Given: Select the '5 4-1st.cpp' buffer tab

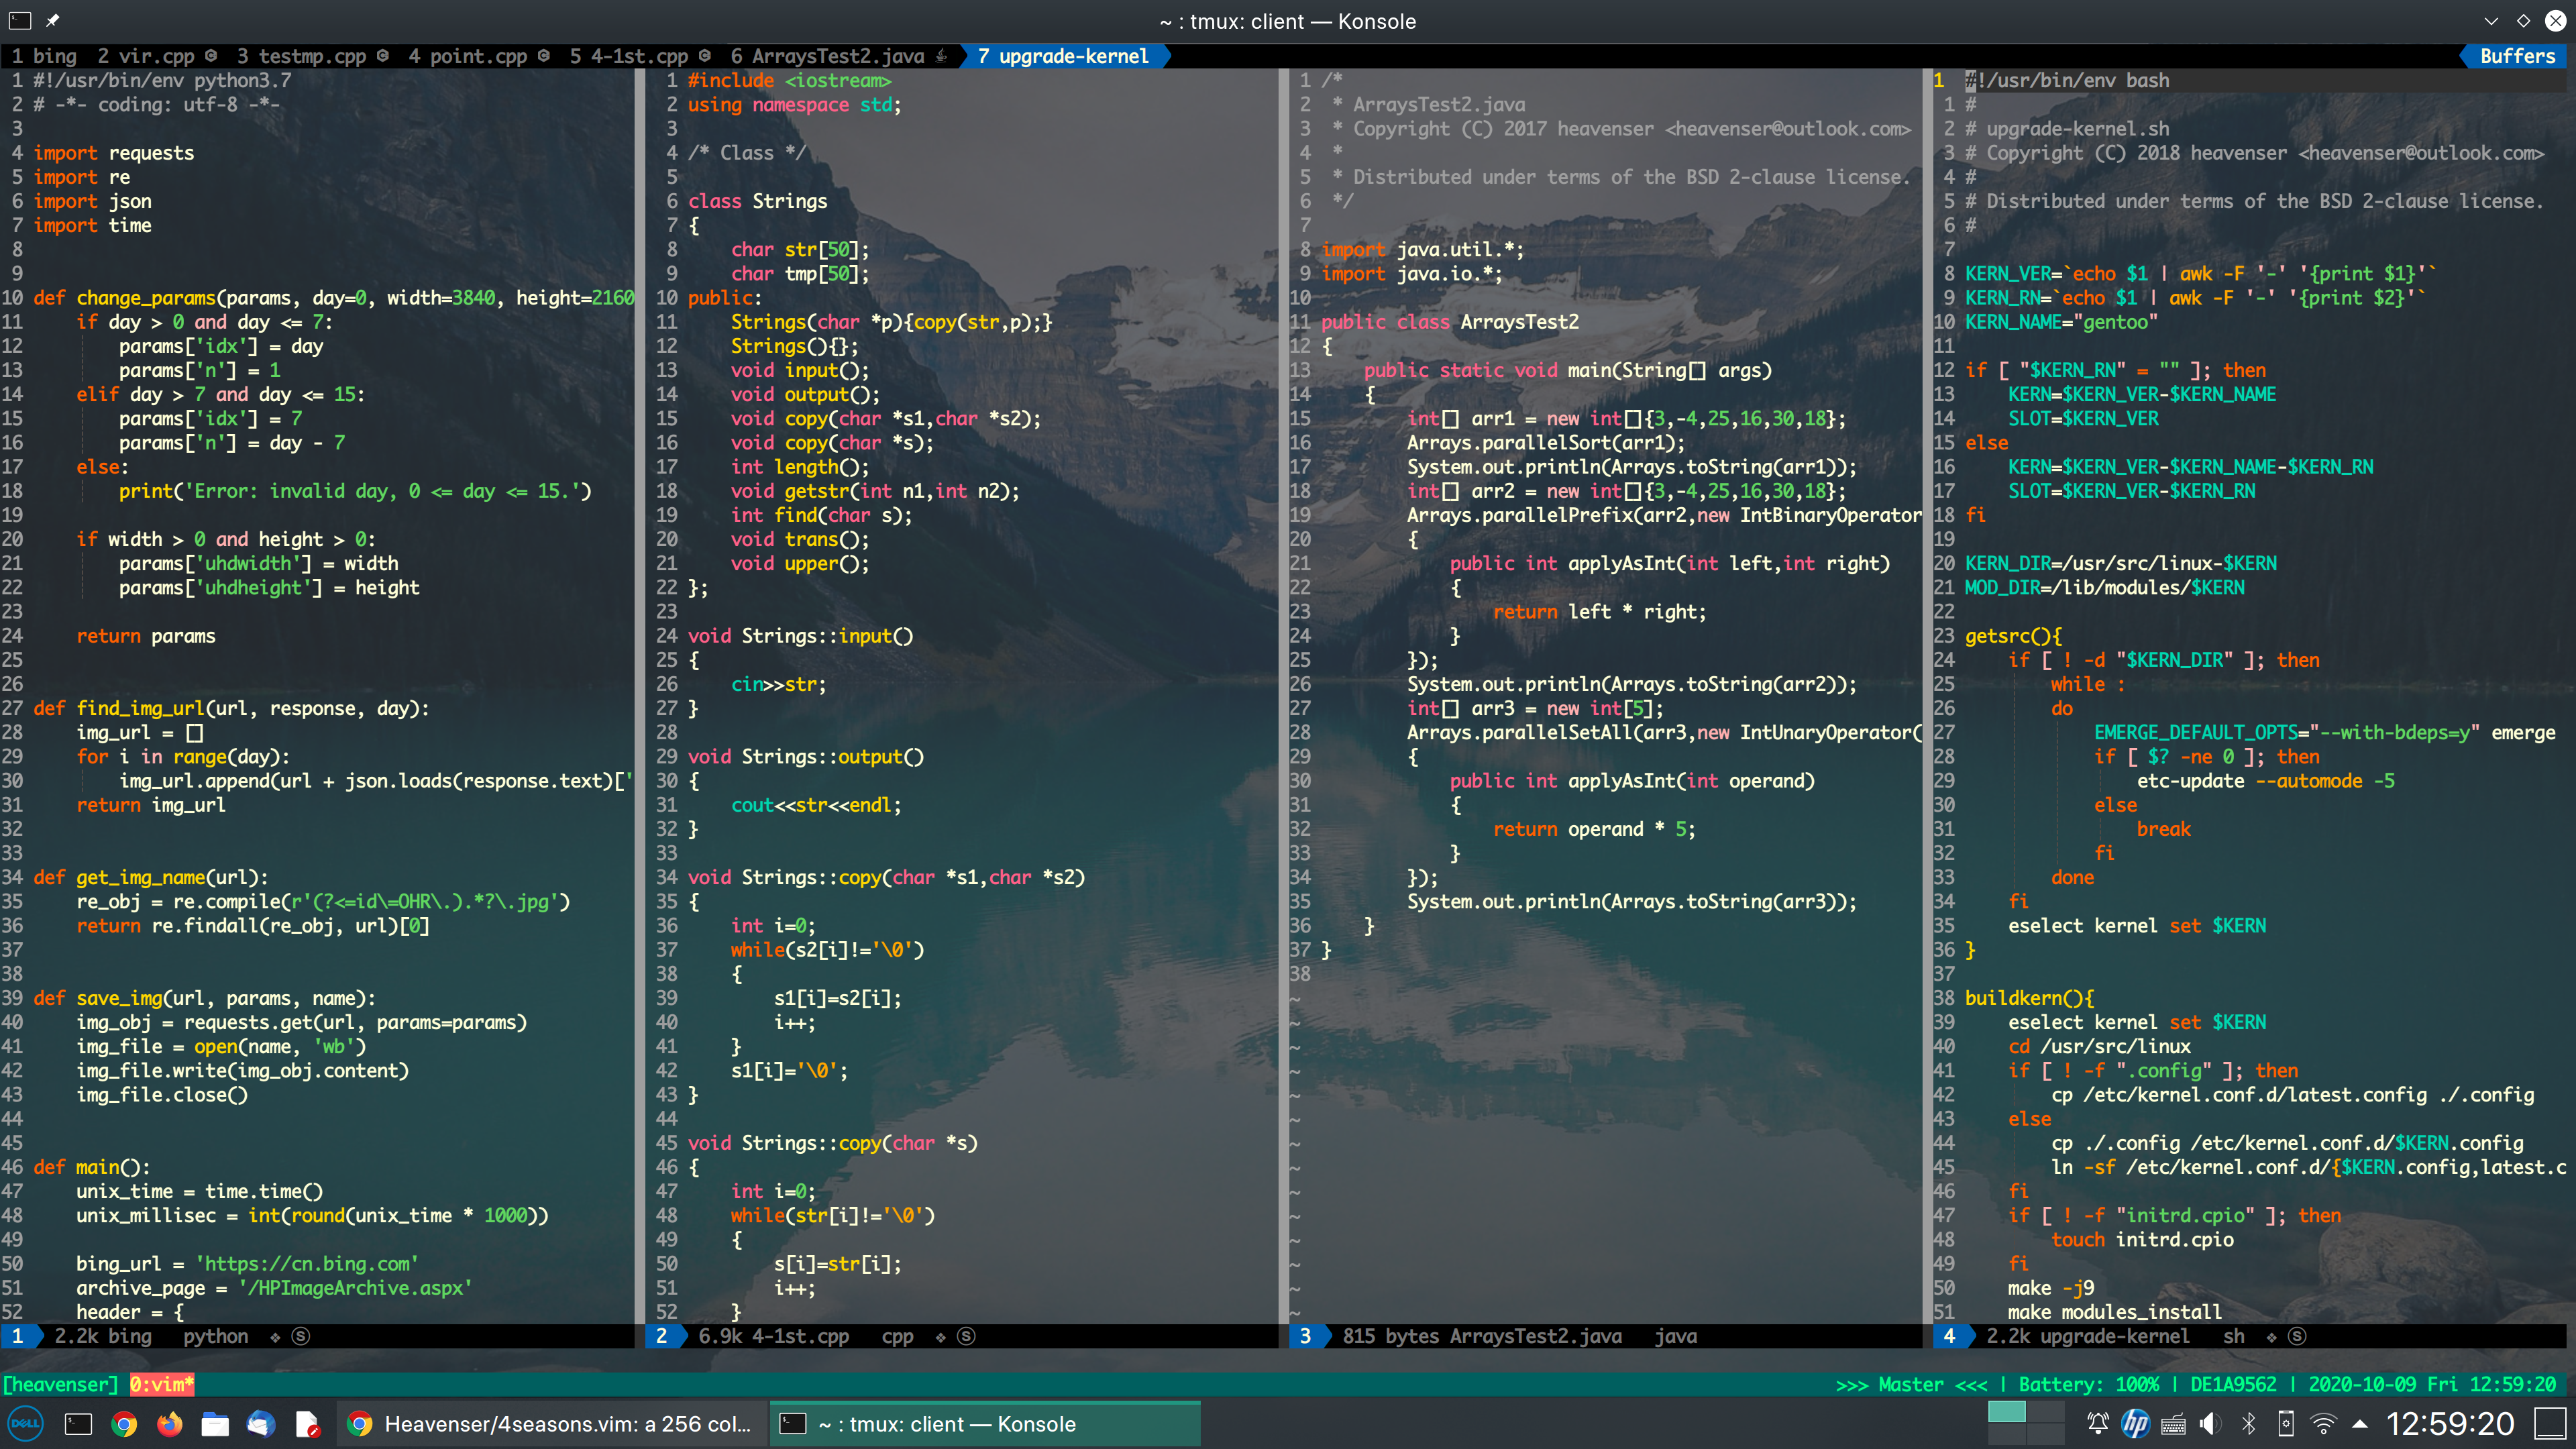Looking at the screenshot, I should point(640,56).
